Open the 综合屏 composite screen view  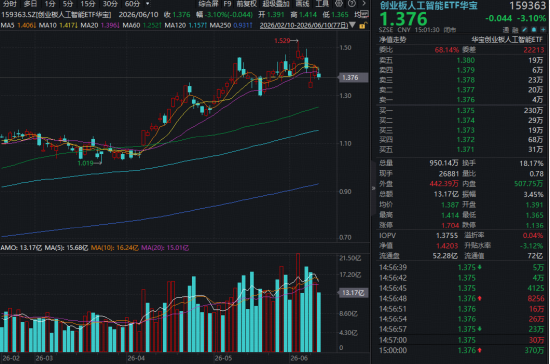point(208,4)
